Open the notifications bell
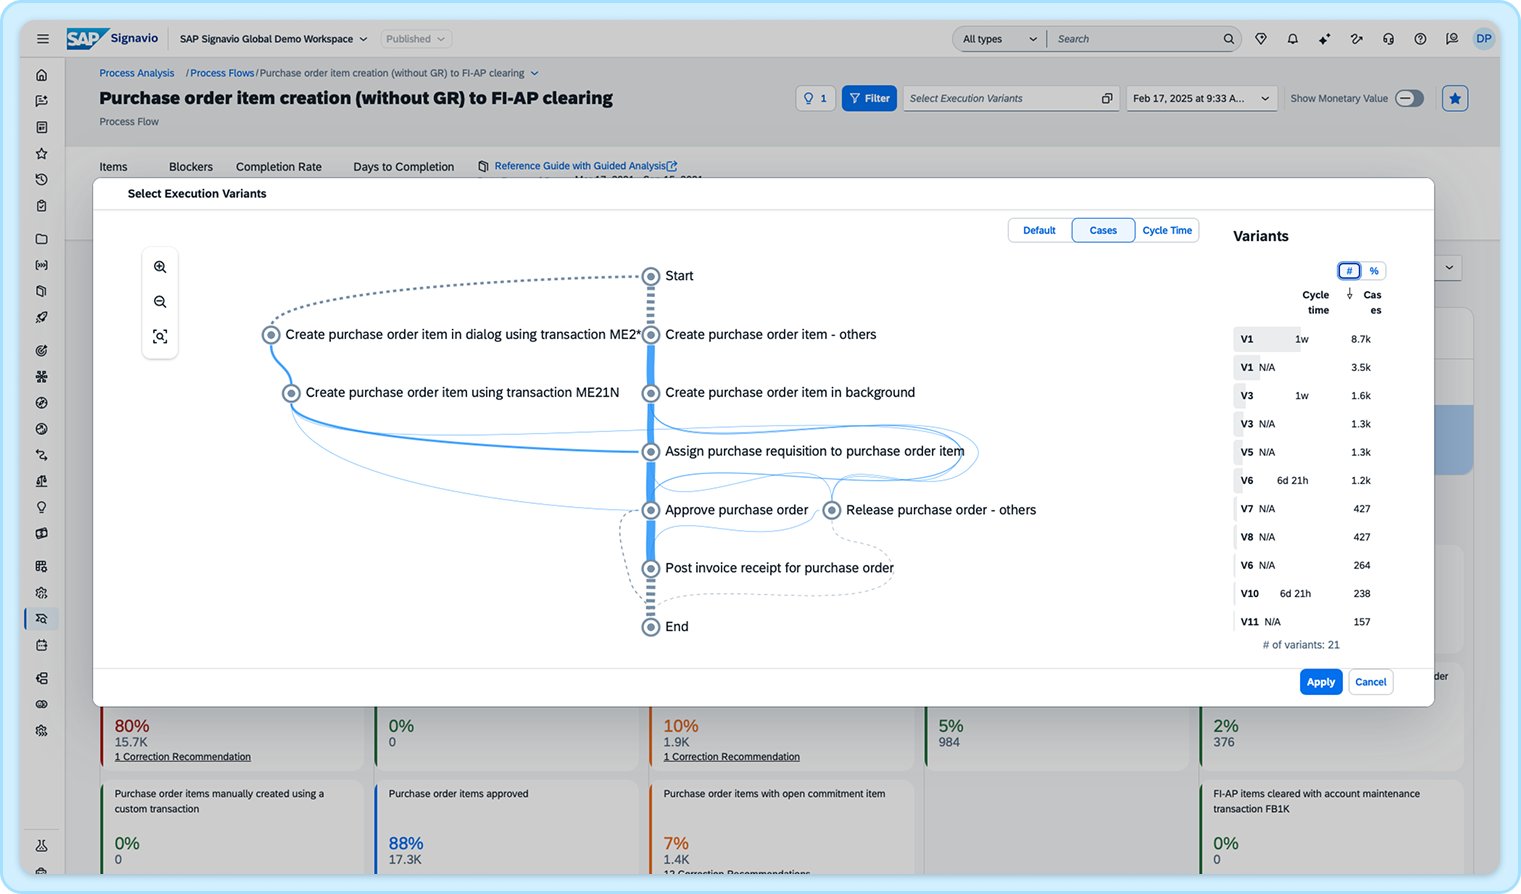The width and height of the screenshot is (1521, 894). 1293,39
